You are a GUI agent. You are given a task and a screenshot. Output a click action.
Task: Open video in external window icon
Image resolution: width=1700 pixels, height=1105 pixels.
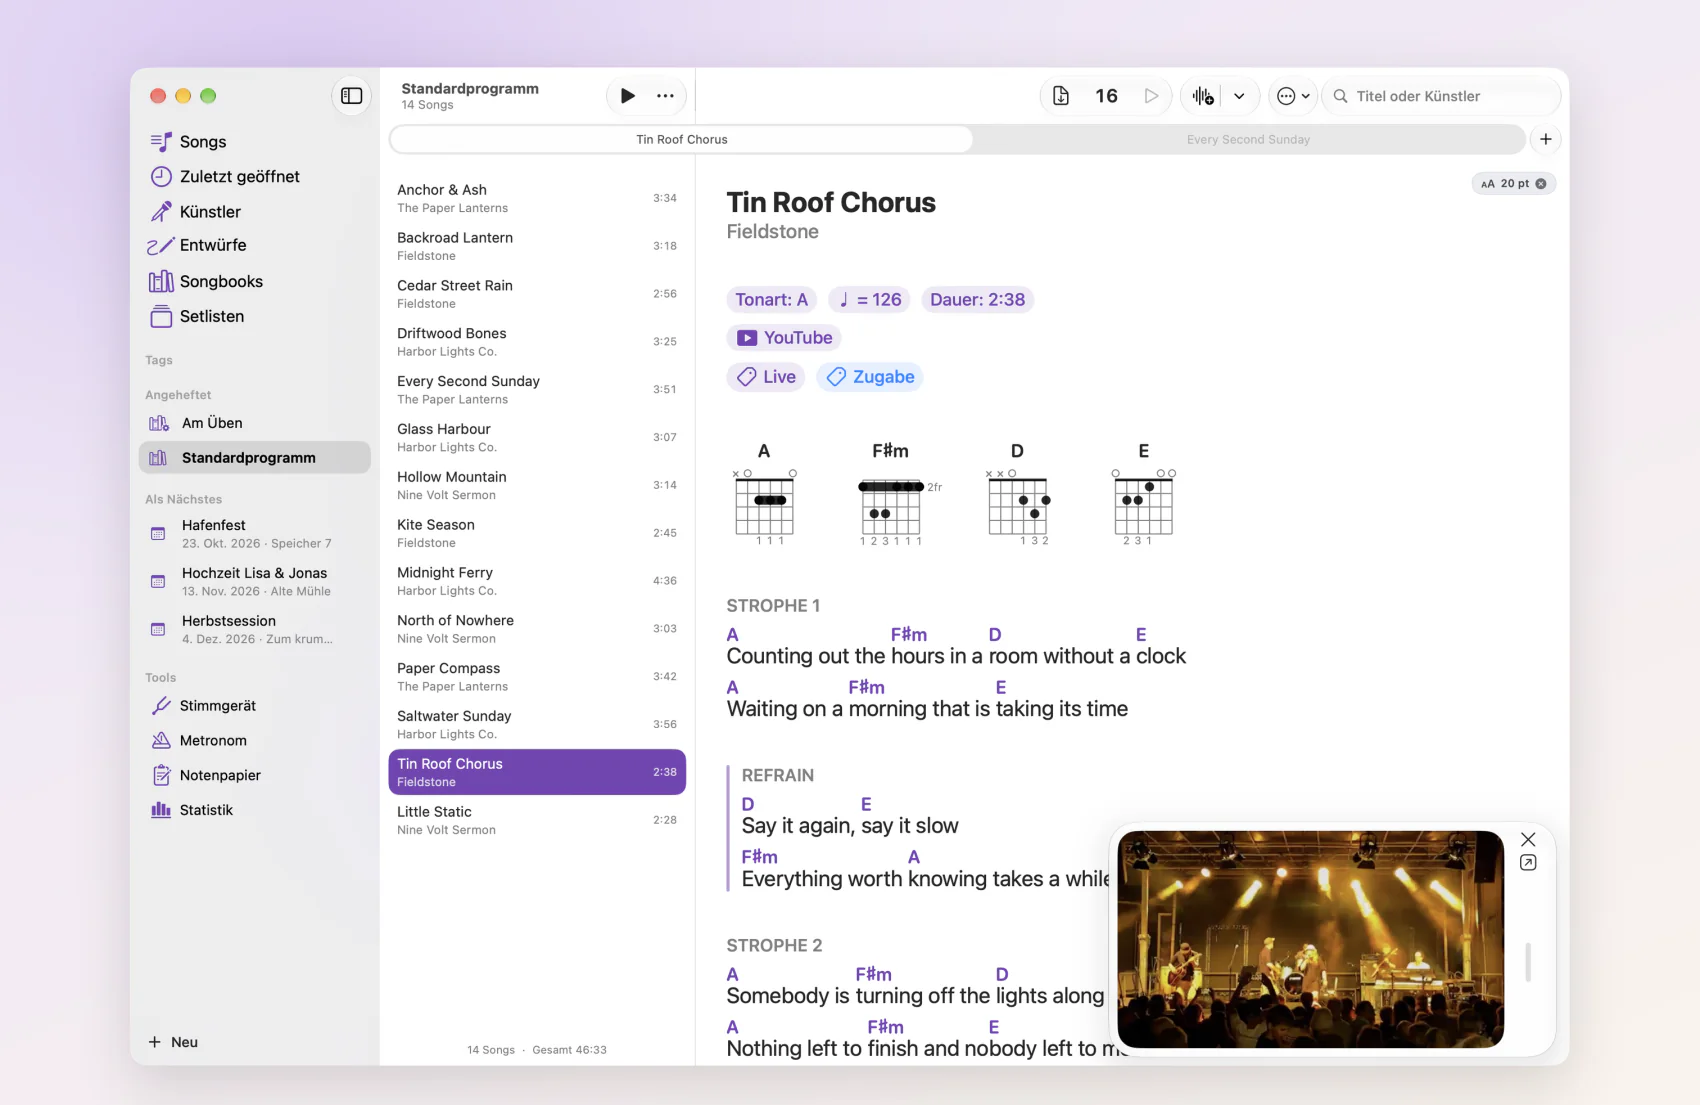(x=1528, y=863)
